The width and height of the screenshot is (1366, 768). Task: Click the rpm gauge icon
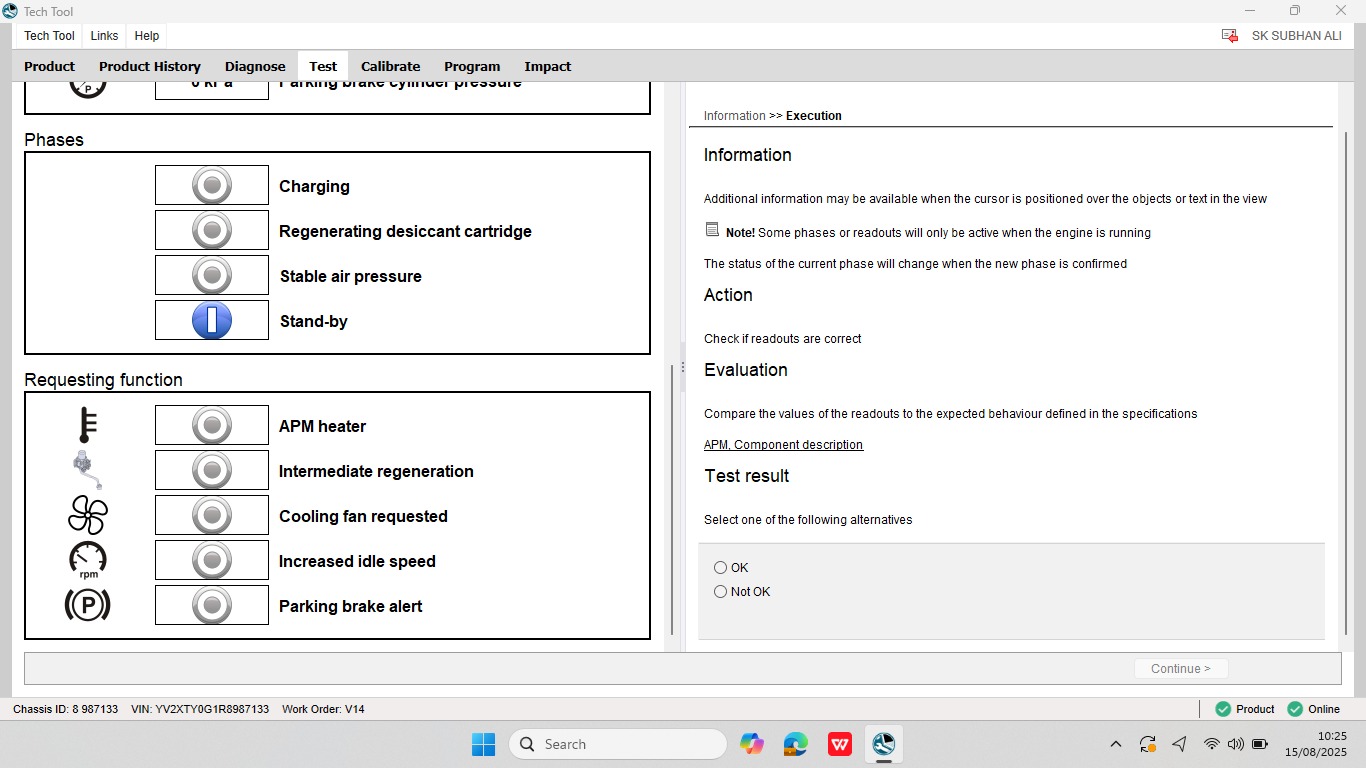tap(88, 560)
